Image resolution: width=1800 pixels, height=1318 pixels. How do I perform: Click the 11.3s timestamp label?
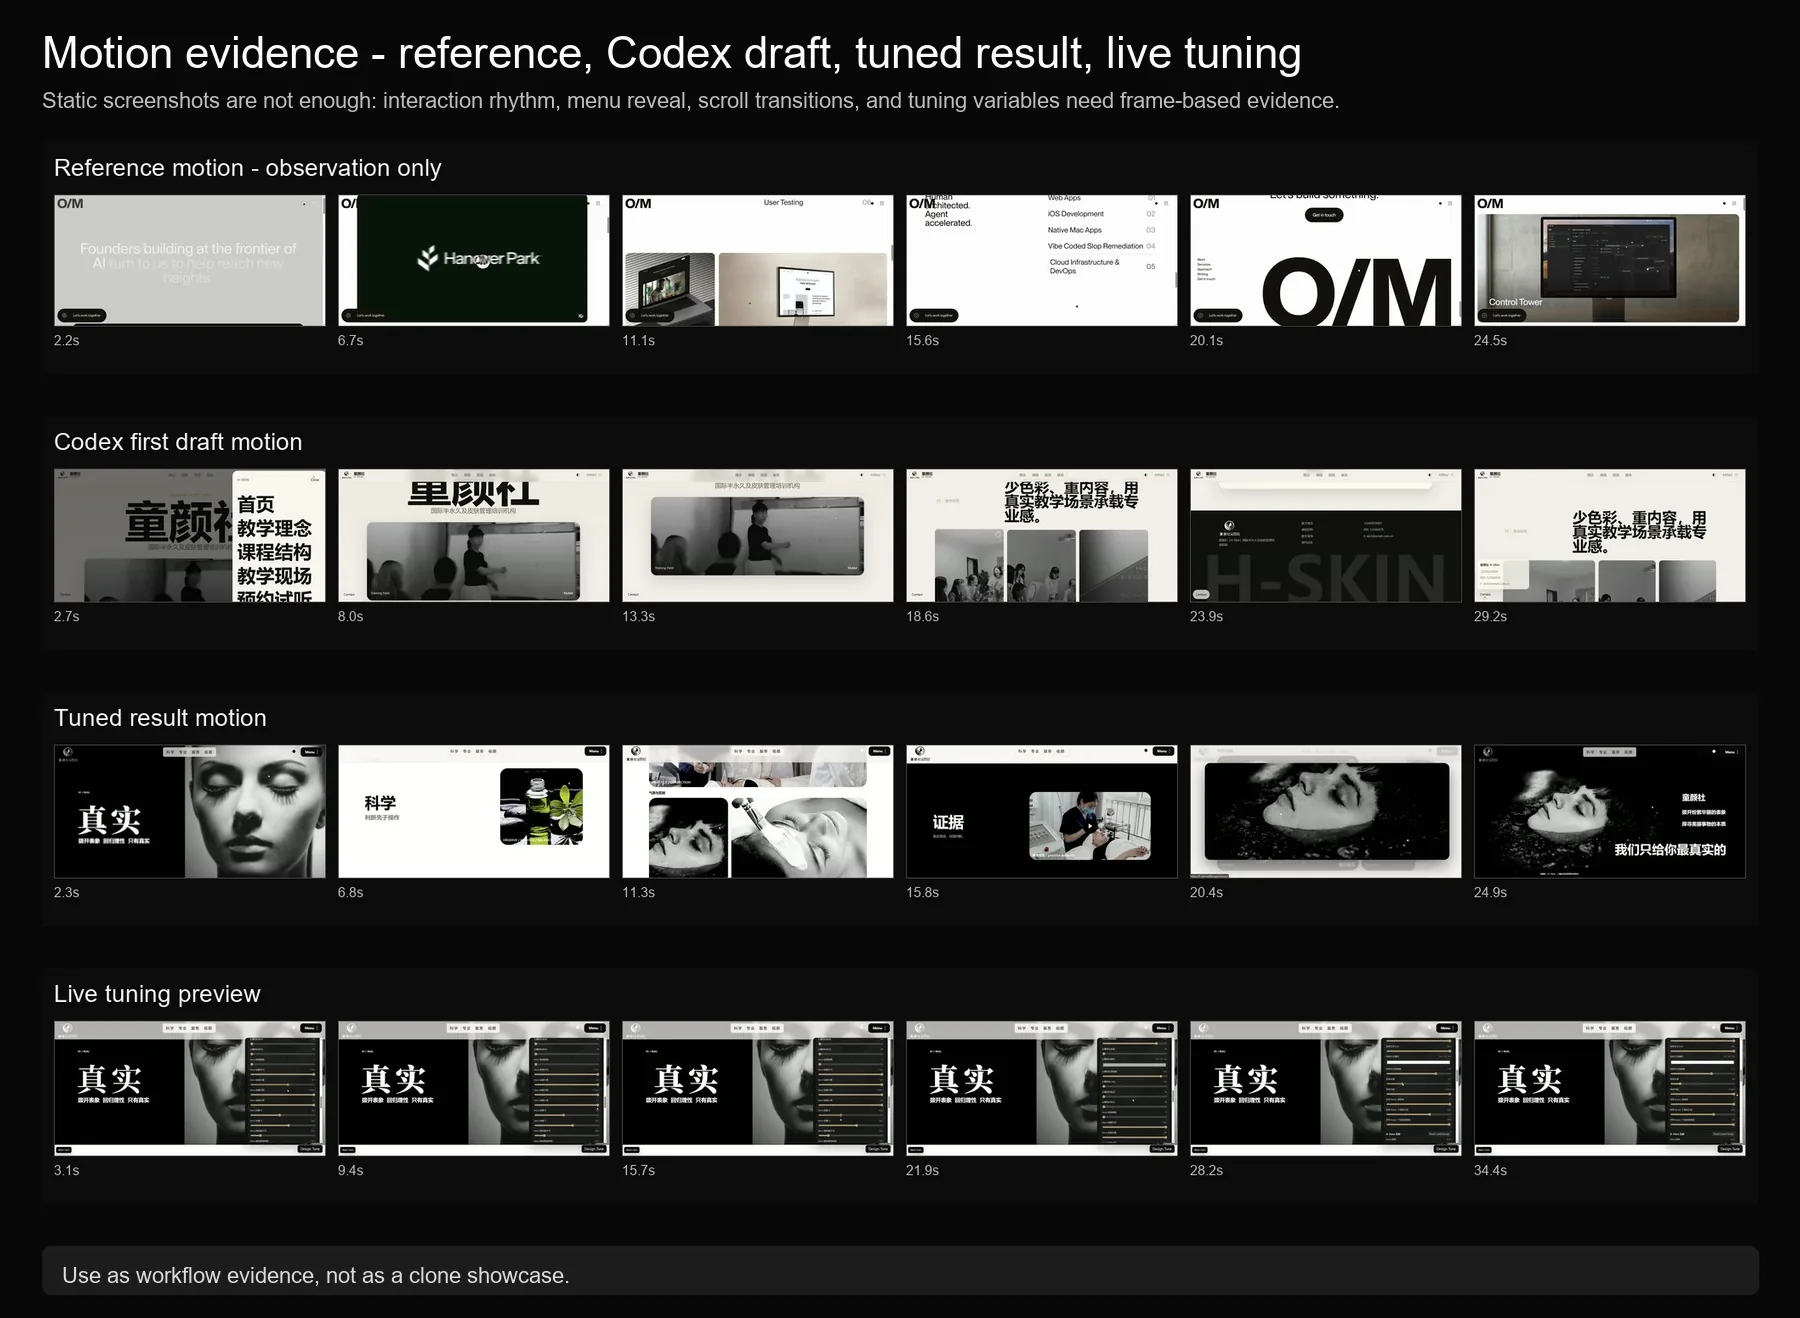(x=639, y=893)
